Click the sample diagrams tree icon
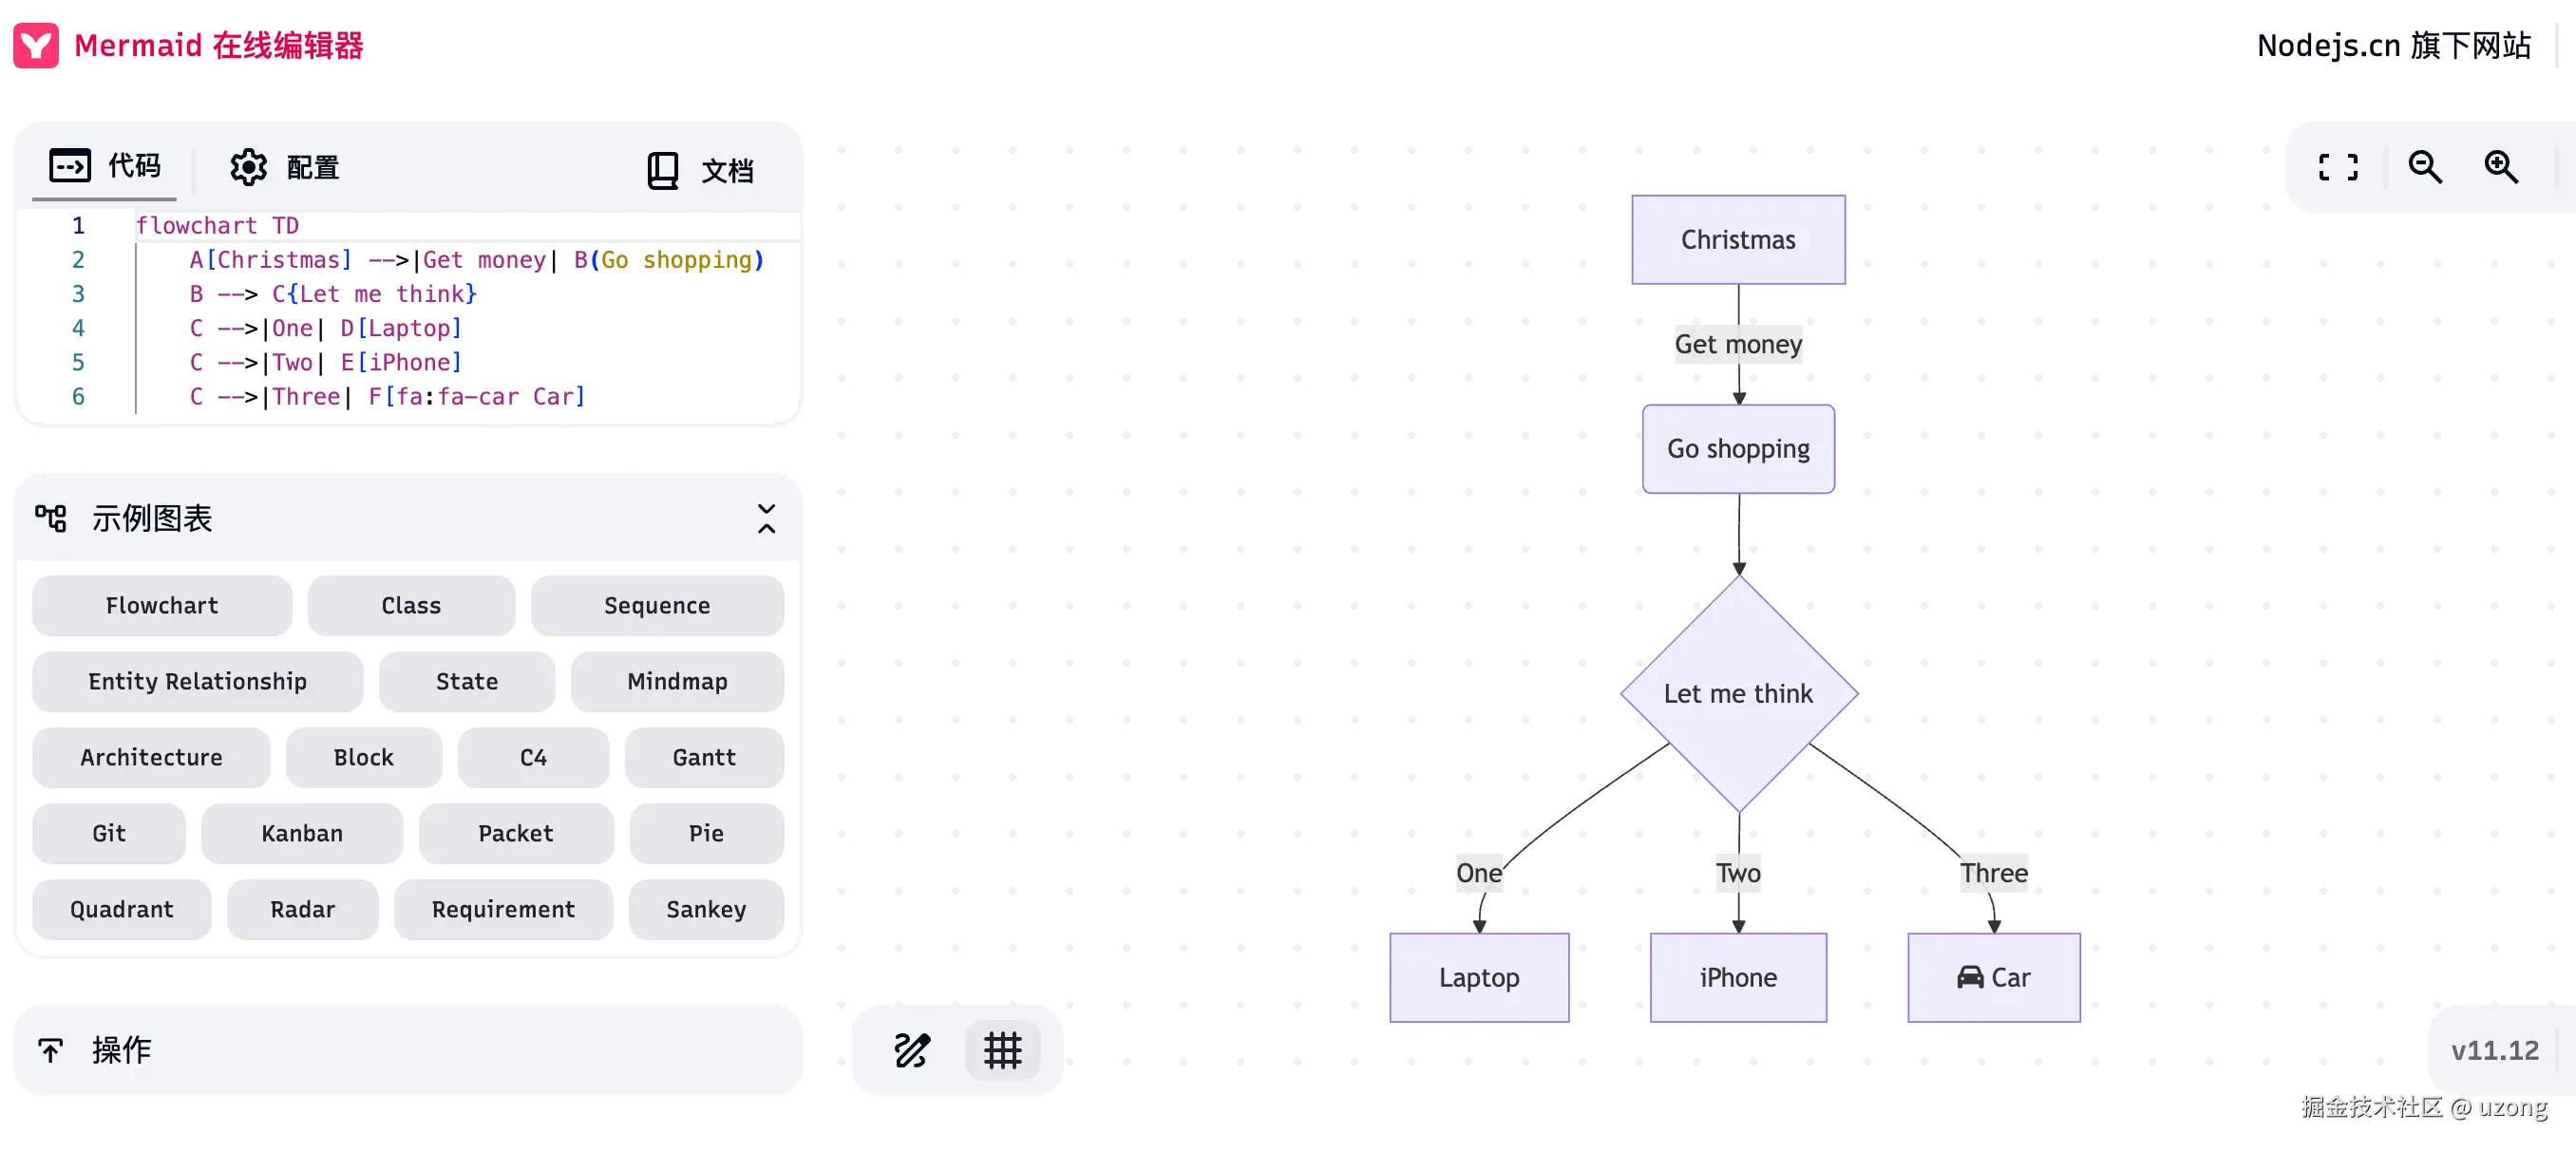Screen dimensions: 2576x1151 click(x=51, y=518)
